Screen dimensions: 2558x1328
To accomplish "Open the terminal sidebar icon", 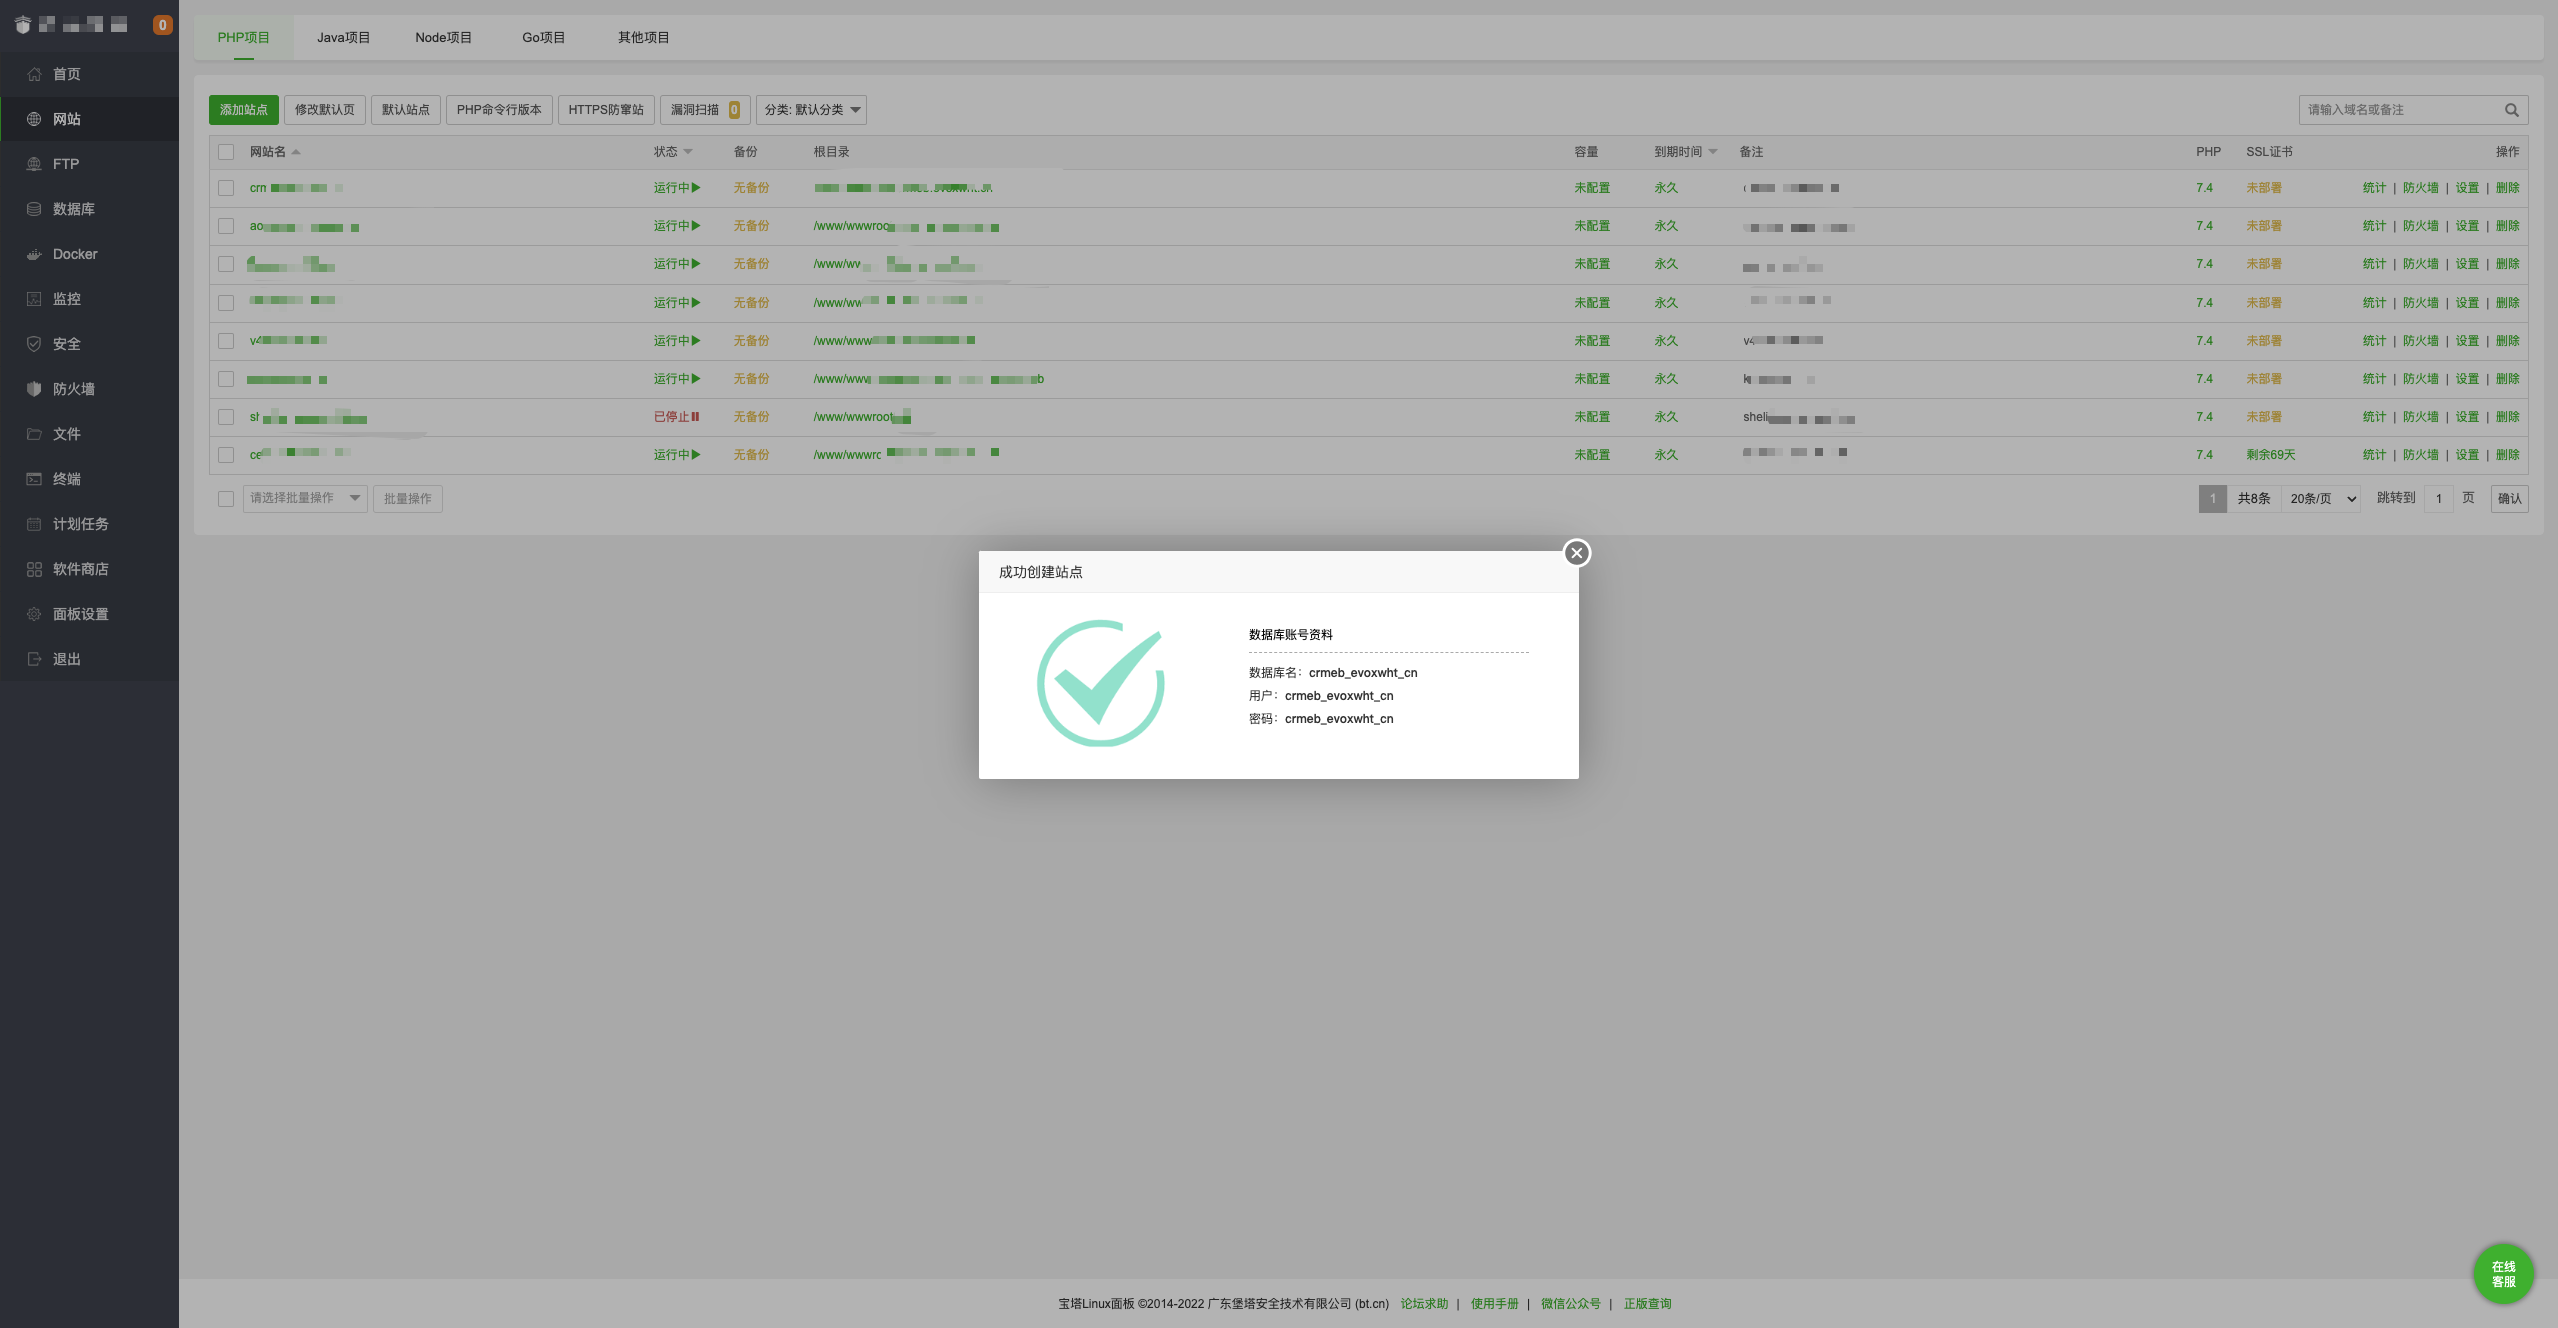I will (x=34, y=479).
